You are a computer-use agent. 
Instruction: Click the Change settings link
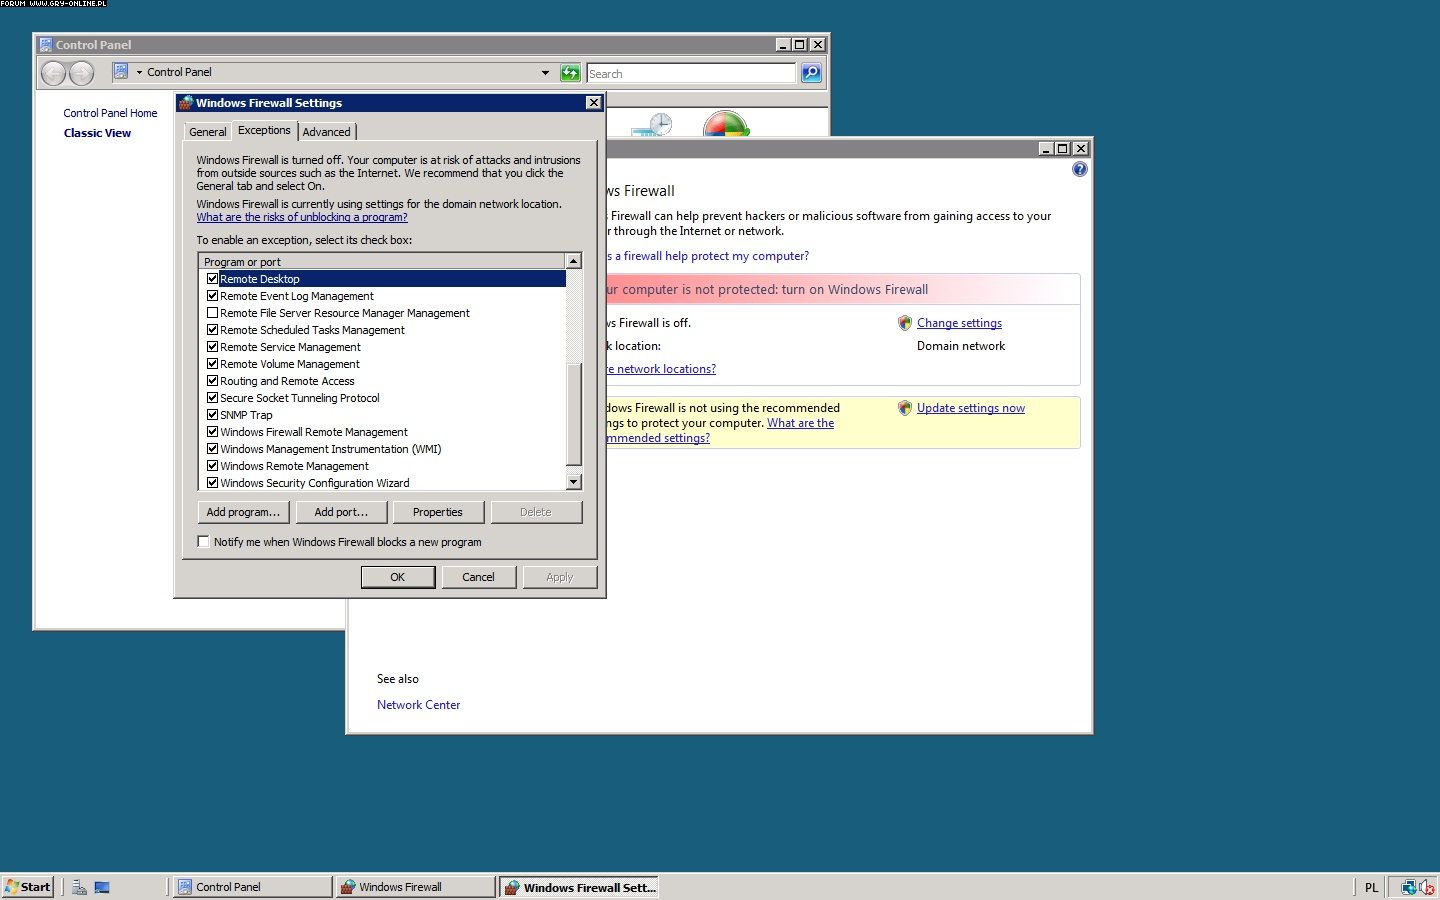959,323
